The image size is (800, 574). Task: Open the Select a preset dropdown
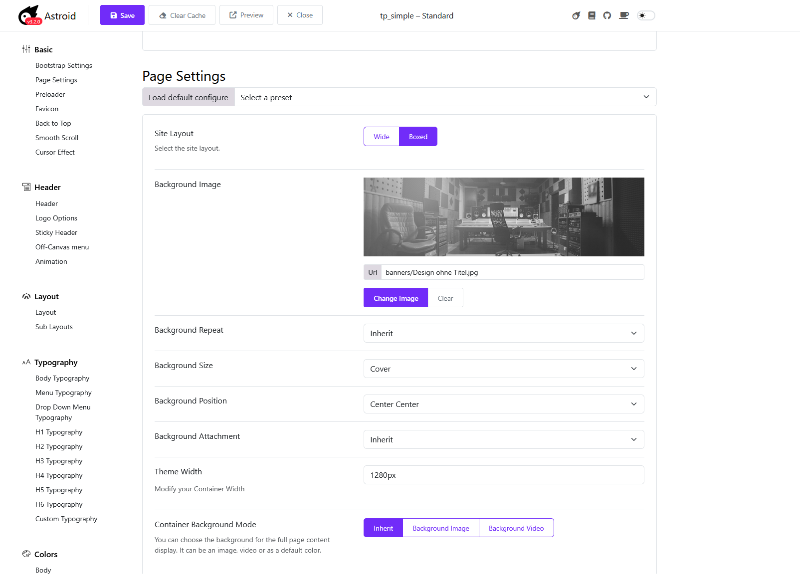pyautogui.click(x=445, y=97)
